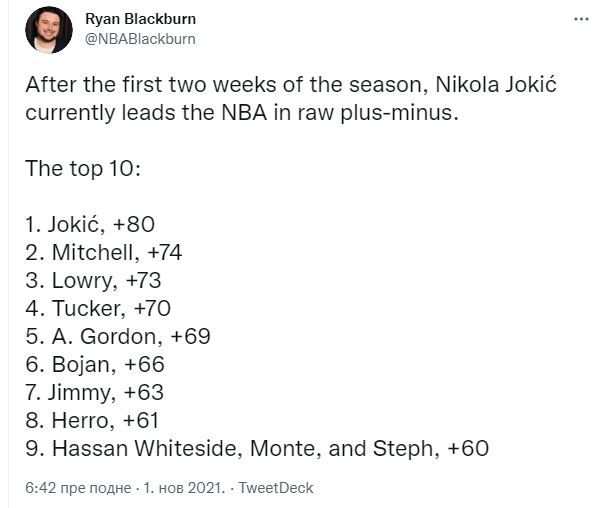593x508 pixels.
Task: Click the word 'plus-minus' in the tweet
Action: click(x=399, y=113)
